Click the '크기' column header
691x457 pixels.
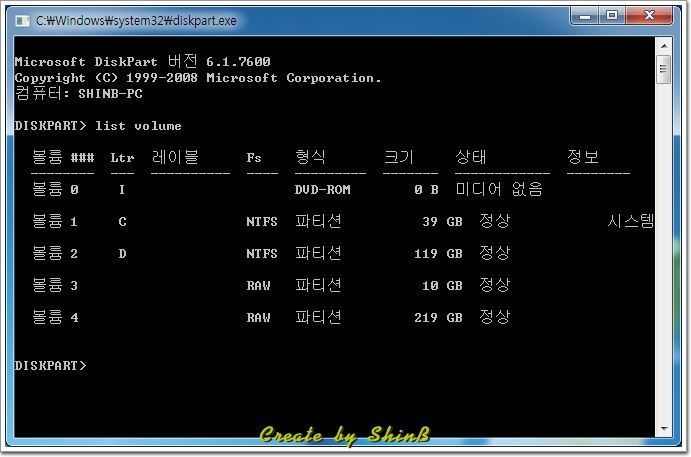pyautogui.click(x=398, y=157)
